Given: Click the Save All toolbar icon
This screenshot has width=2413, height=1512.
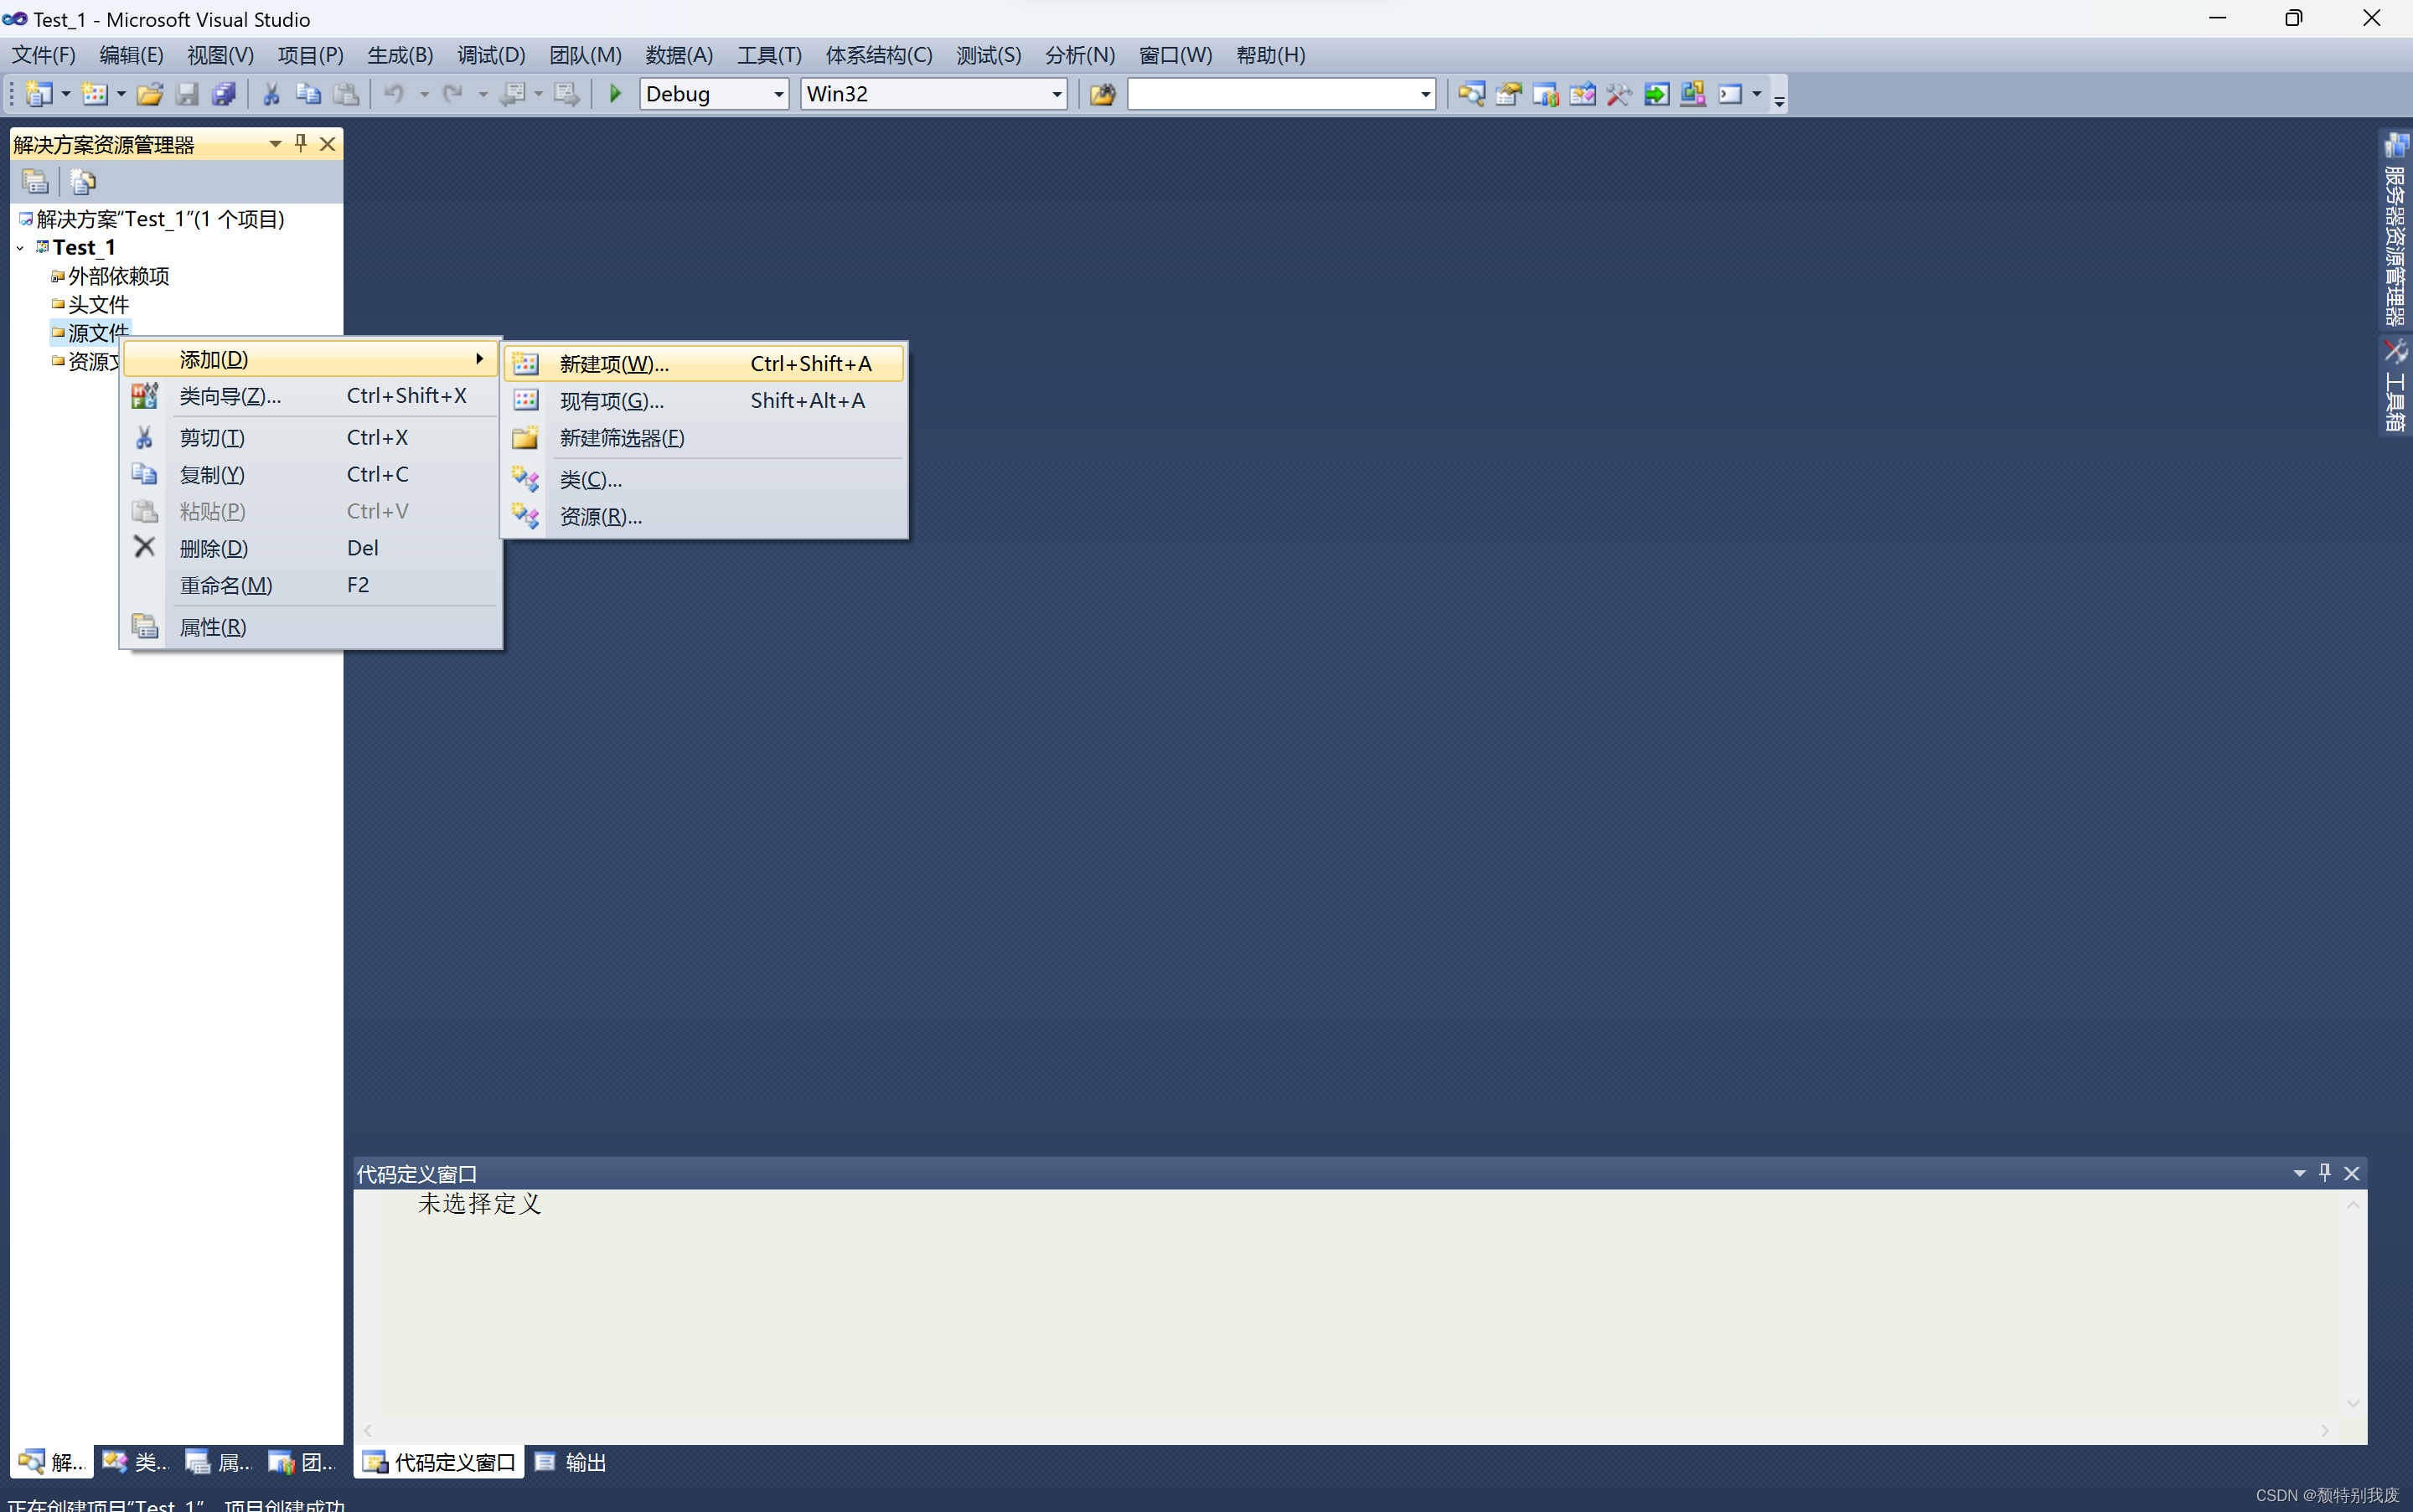Looking at the screenshot, I should tap(224, 94).
